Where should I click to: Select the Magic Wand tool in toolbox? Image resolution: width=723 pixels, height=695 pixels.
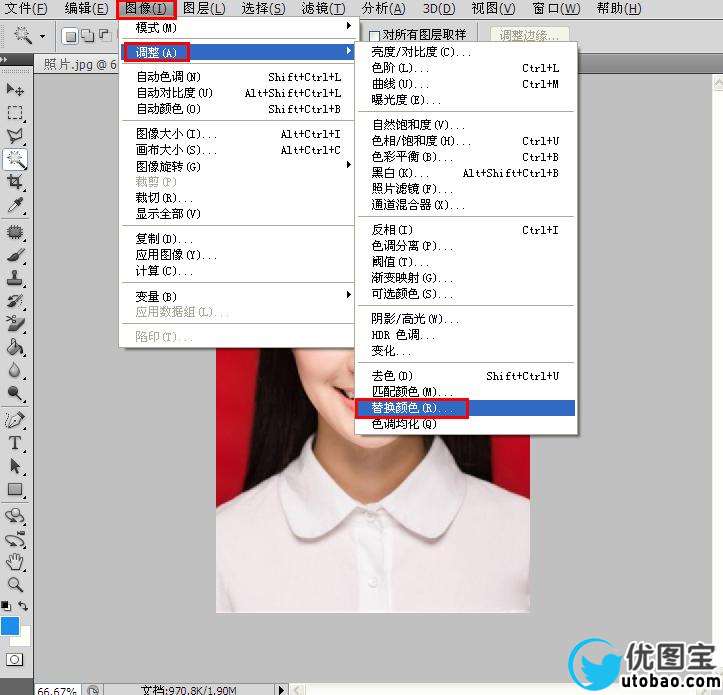[x=15, y=159]
